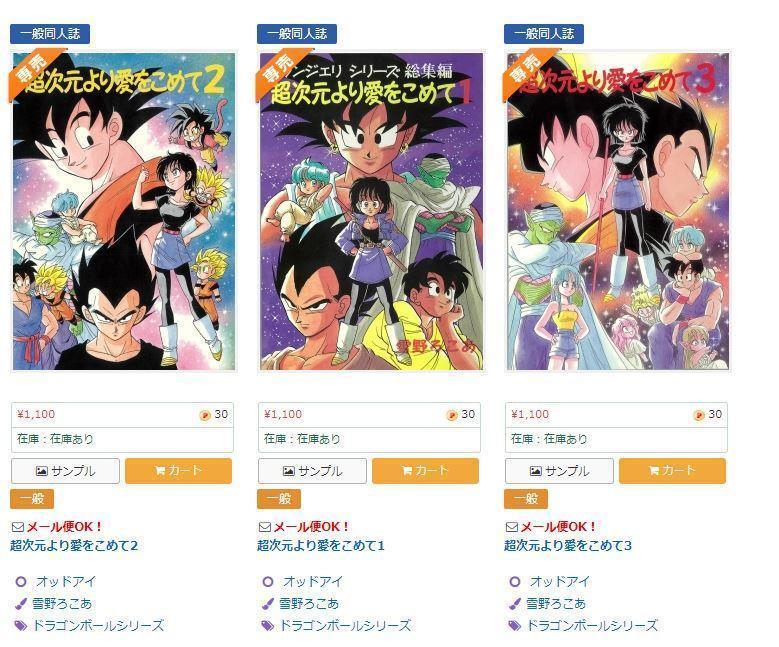Open the 超次元より愛をこめて1 title link
Screen dimensions: 779x647
pos(320,545)
